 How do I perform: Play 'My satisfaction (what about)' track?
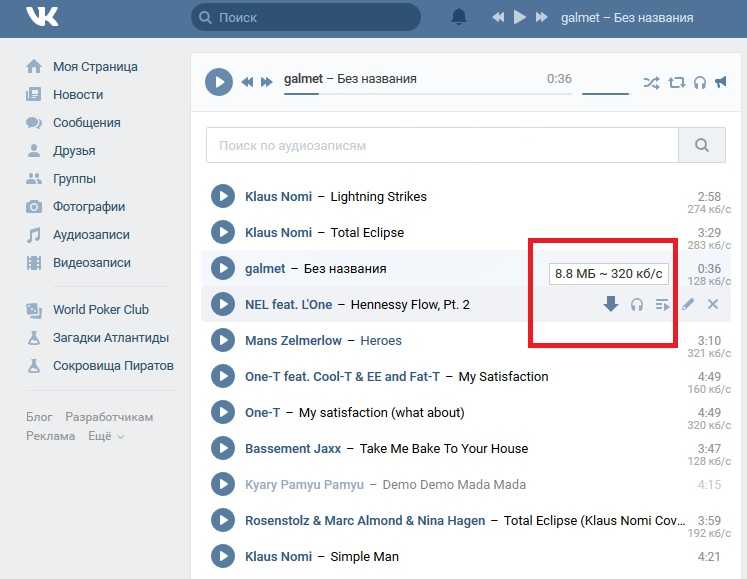[x=223, y=412]
